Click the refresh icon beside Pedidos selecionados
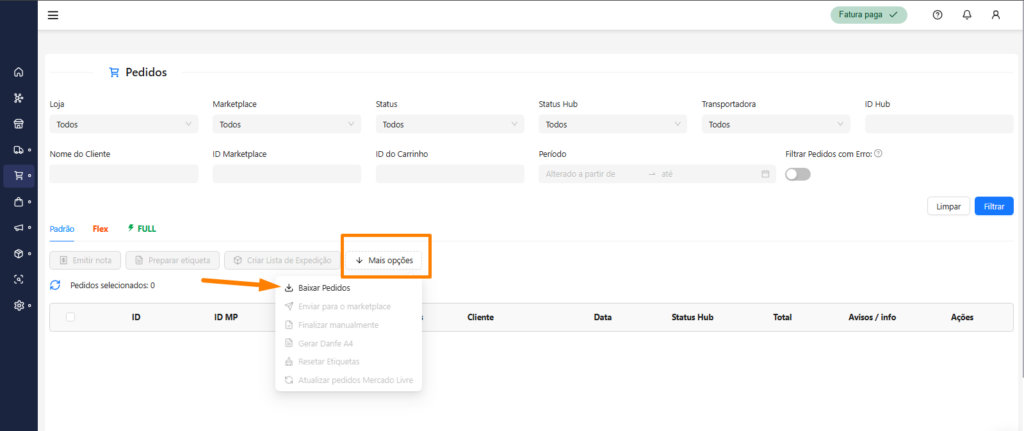The height and width of the screenshot is (431, 1024). coord(56,285)
